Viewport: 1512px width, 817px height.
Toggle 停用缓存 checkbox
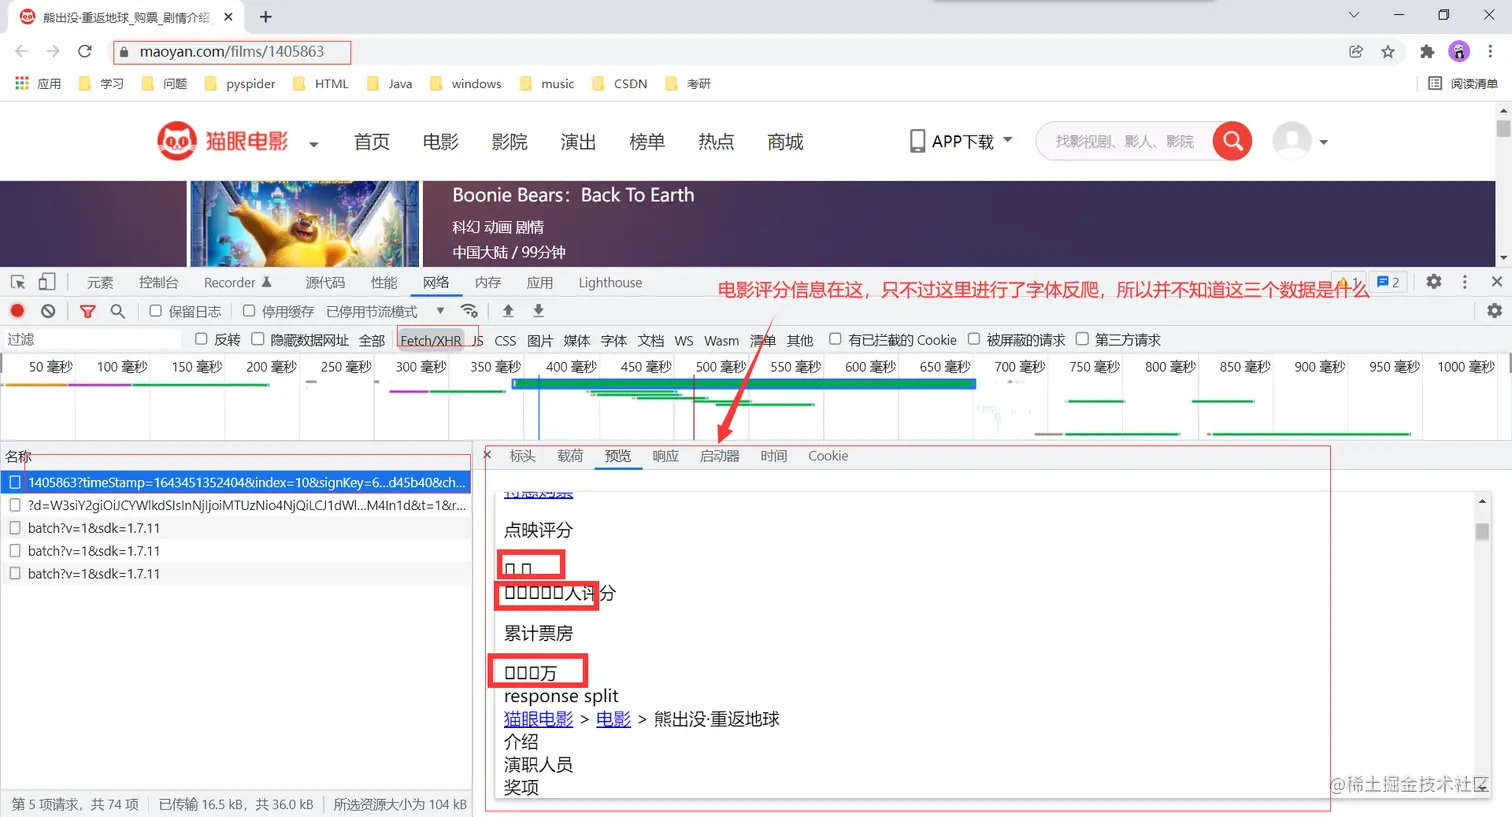coord(249,311)
